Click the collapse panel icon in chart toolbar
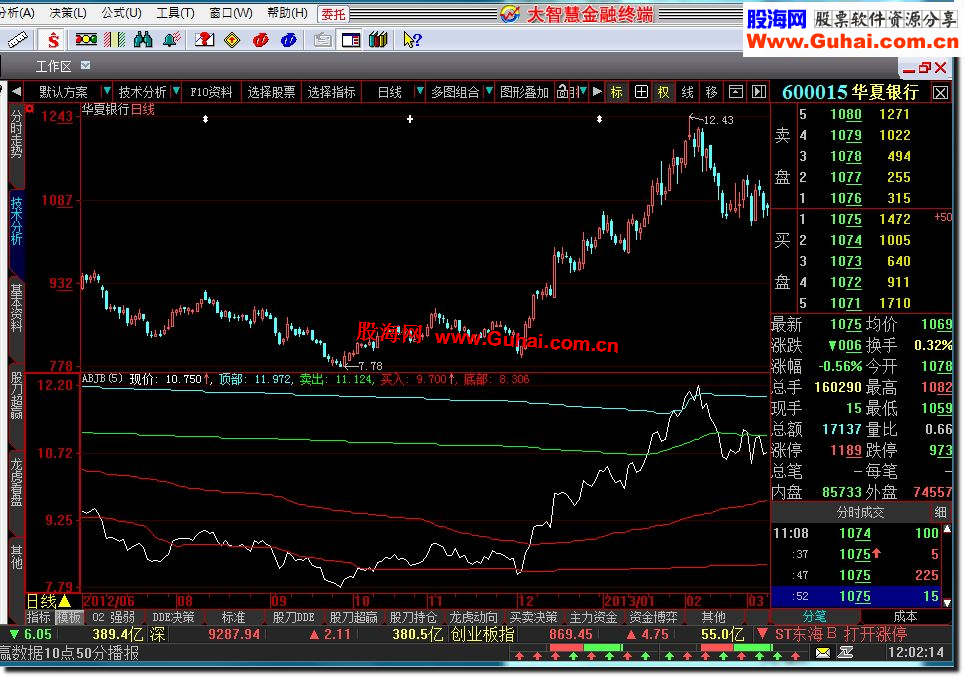This screenshot has height=677, width=965. click(735, 92)
